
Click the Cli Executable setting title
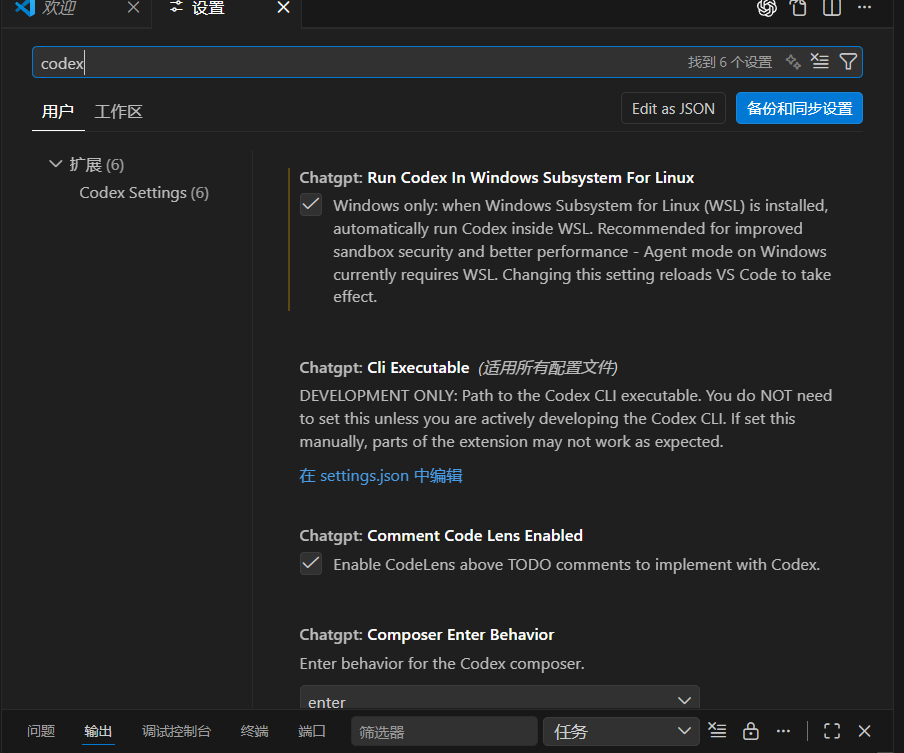(x=384, y=367)
